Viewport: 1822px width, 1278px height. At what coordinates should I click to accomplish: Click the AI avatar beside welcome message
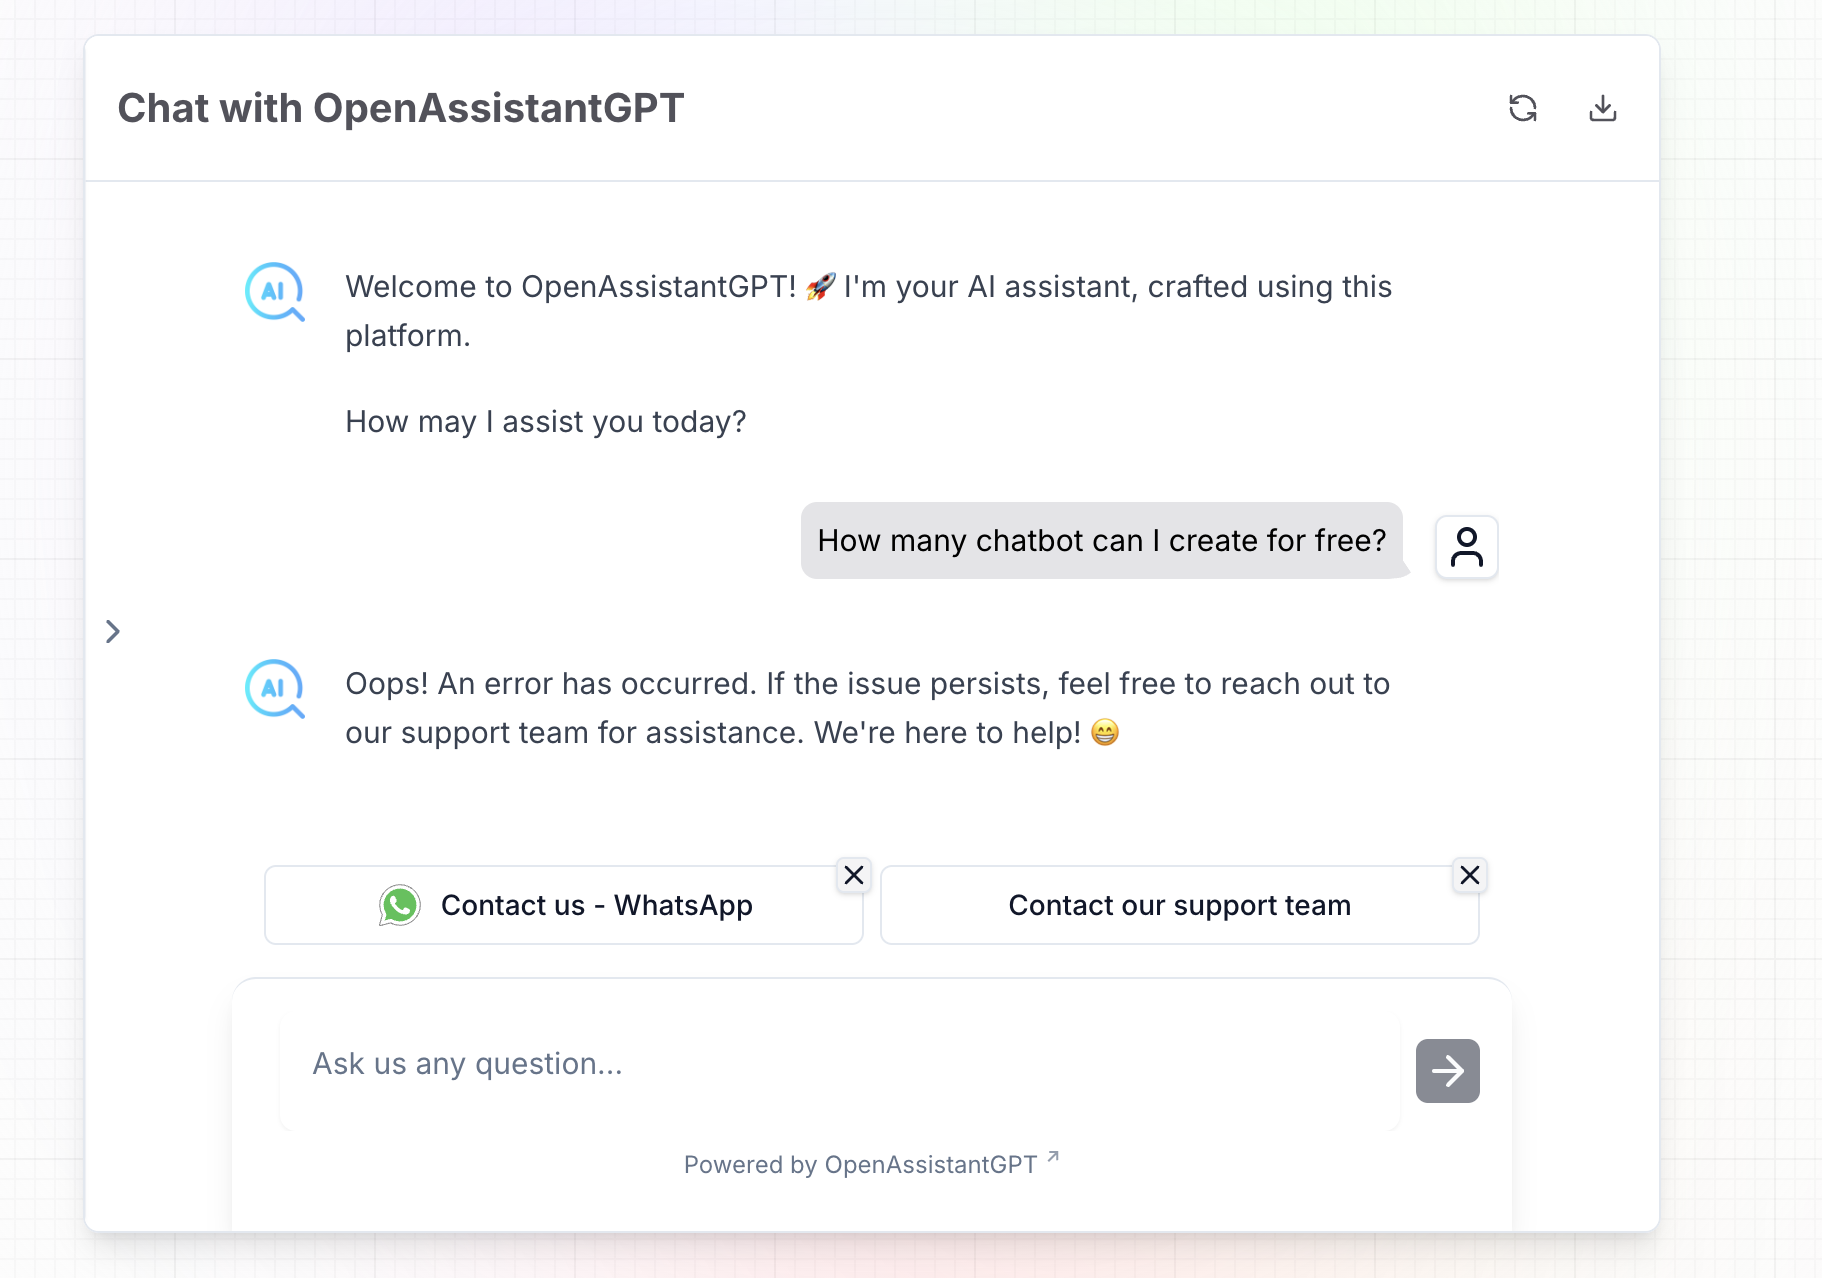click(274, 292)
